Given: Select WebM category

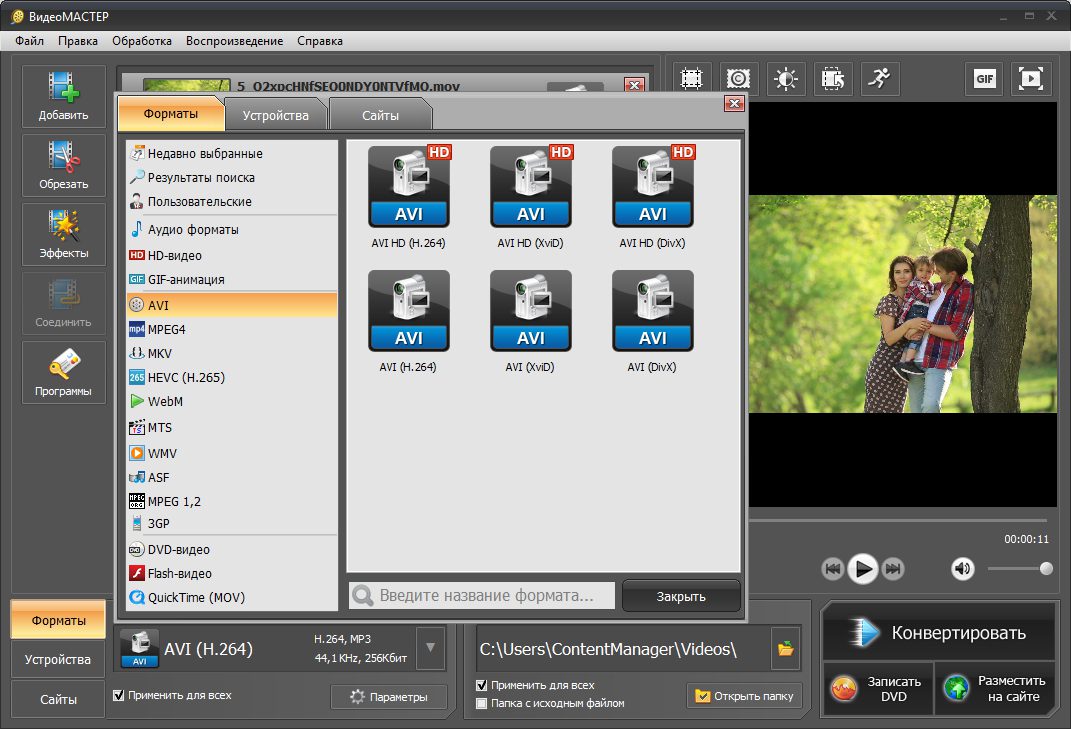Looking at the screenshot, I should pos(232,401).
